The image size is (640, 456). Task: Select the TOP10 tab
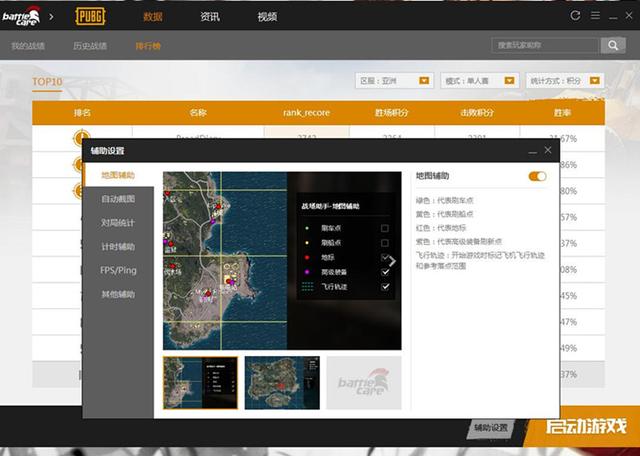47,82
